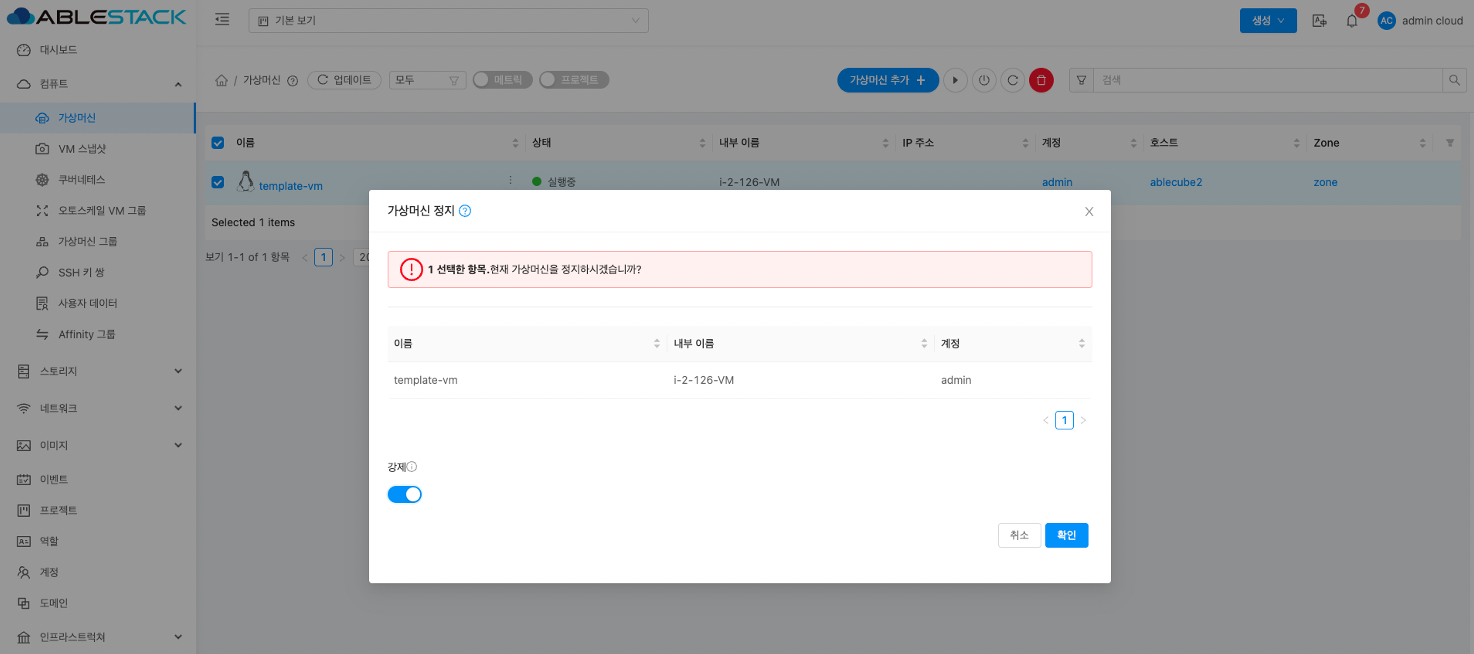Viewport: 1474px width, 654px height.
Task: Toggle the 메트릭 switch
Action: 503,80
